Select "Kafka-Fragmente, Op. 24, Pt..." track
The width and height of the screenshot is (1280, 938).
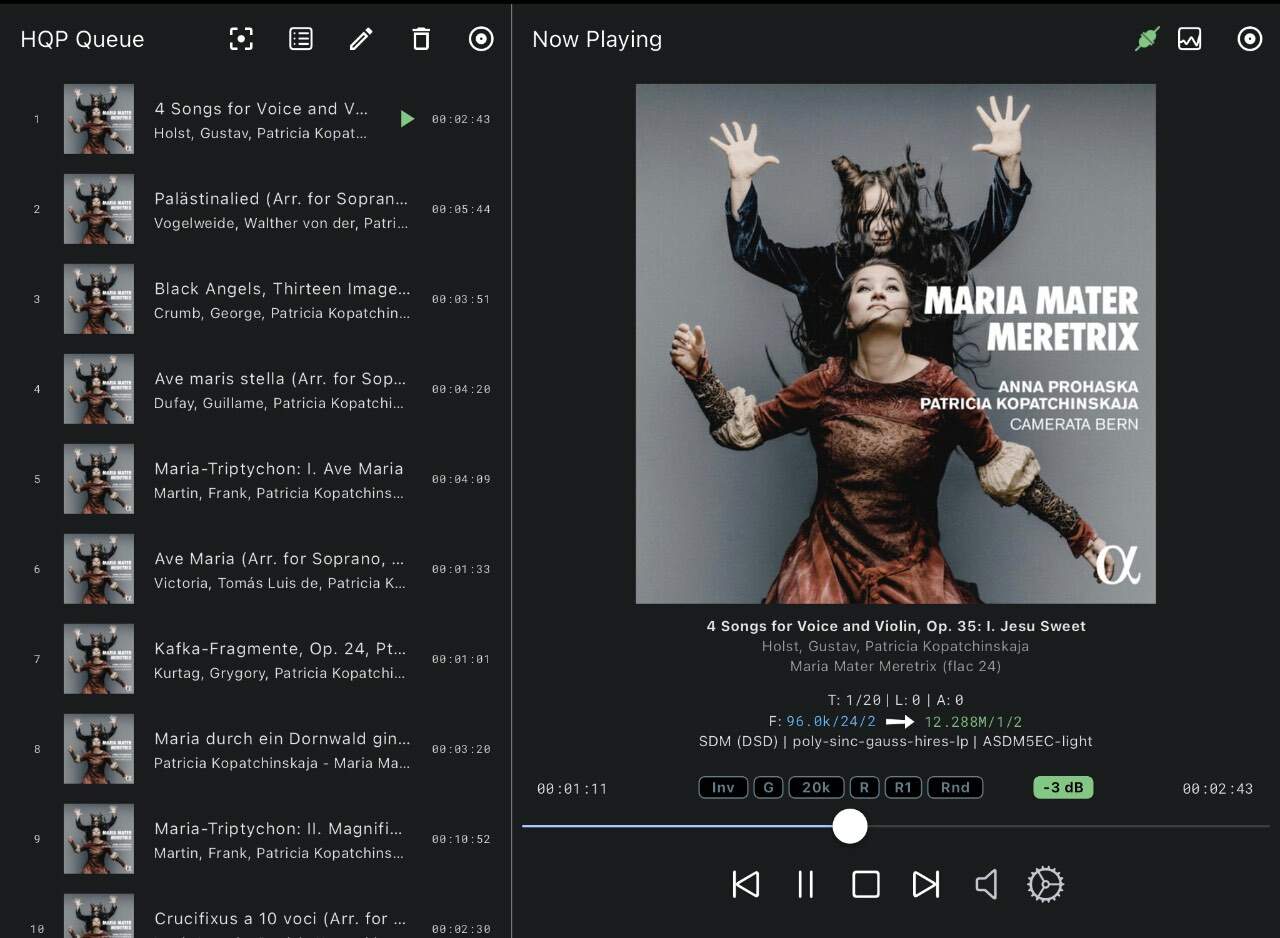(x=280, y=649)
